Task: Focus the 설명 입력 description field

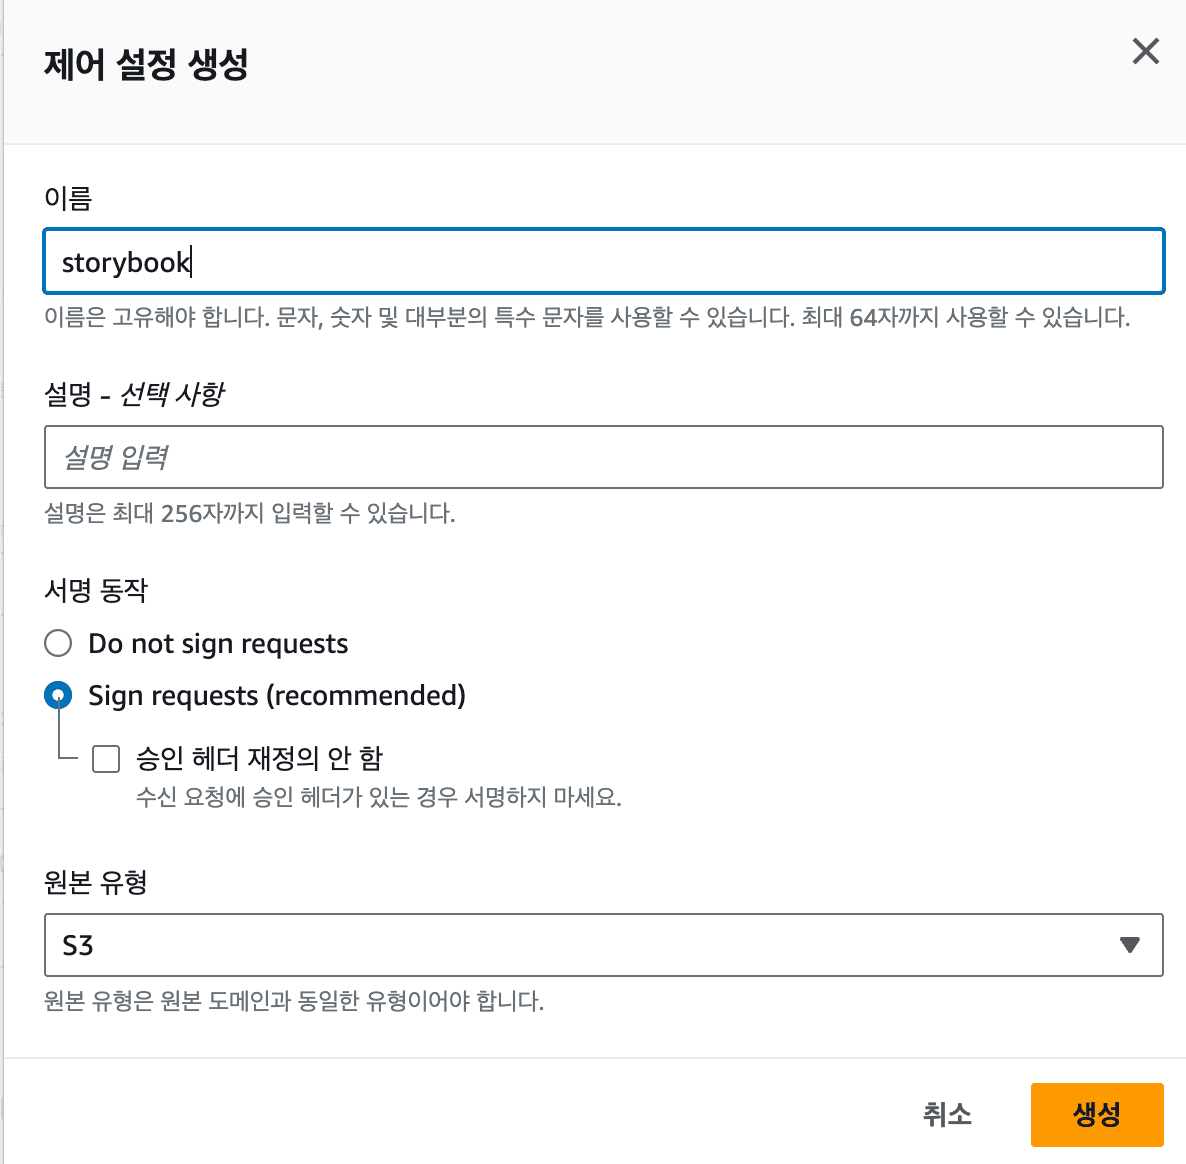Action: (x=603, y=457)
